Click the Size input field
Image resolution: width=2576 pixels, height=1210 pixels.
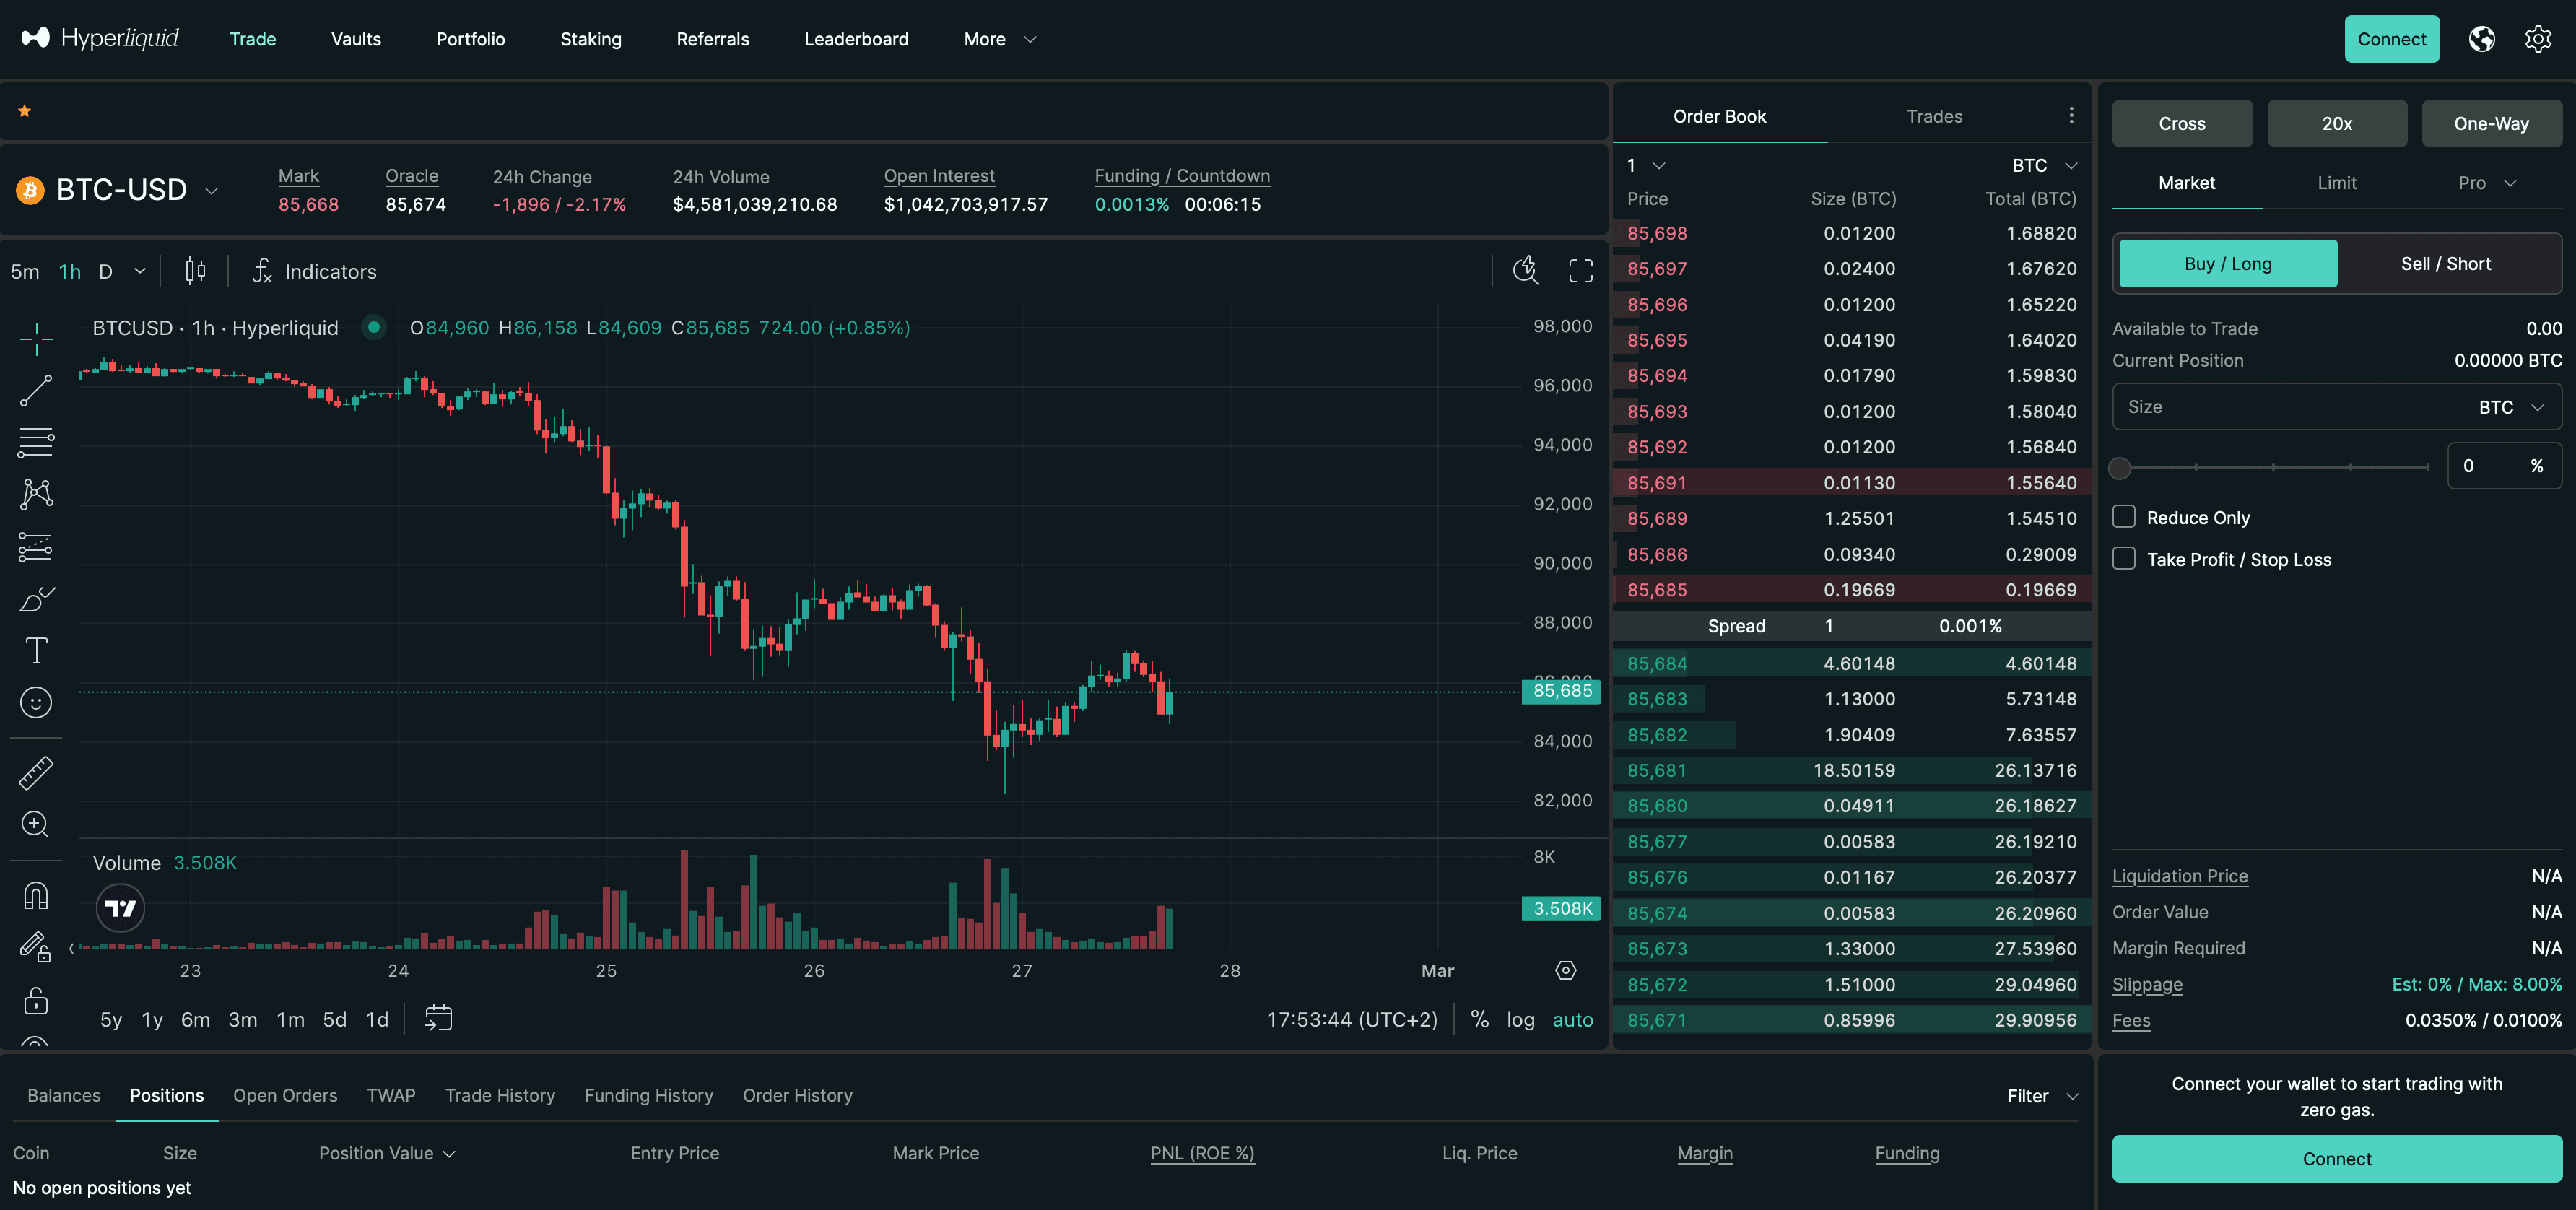2290,407
